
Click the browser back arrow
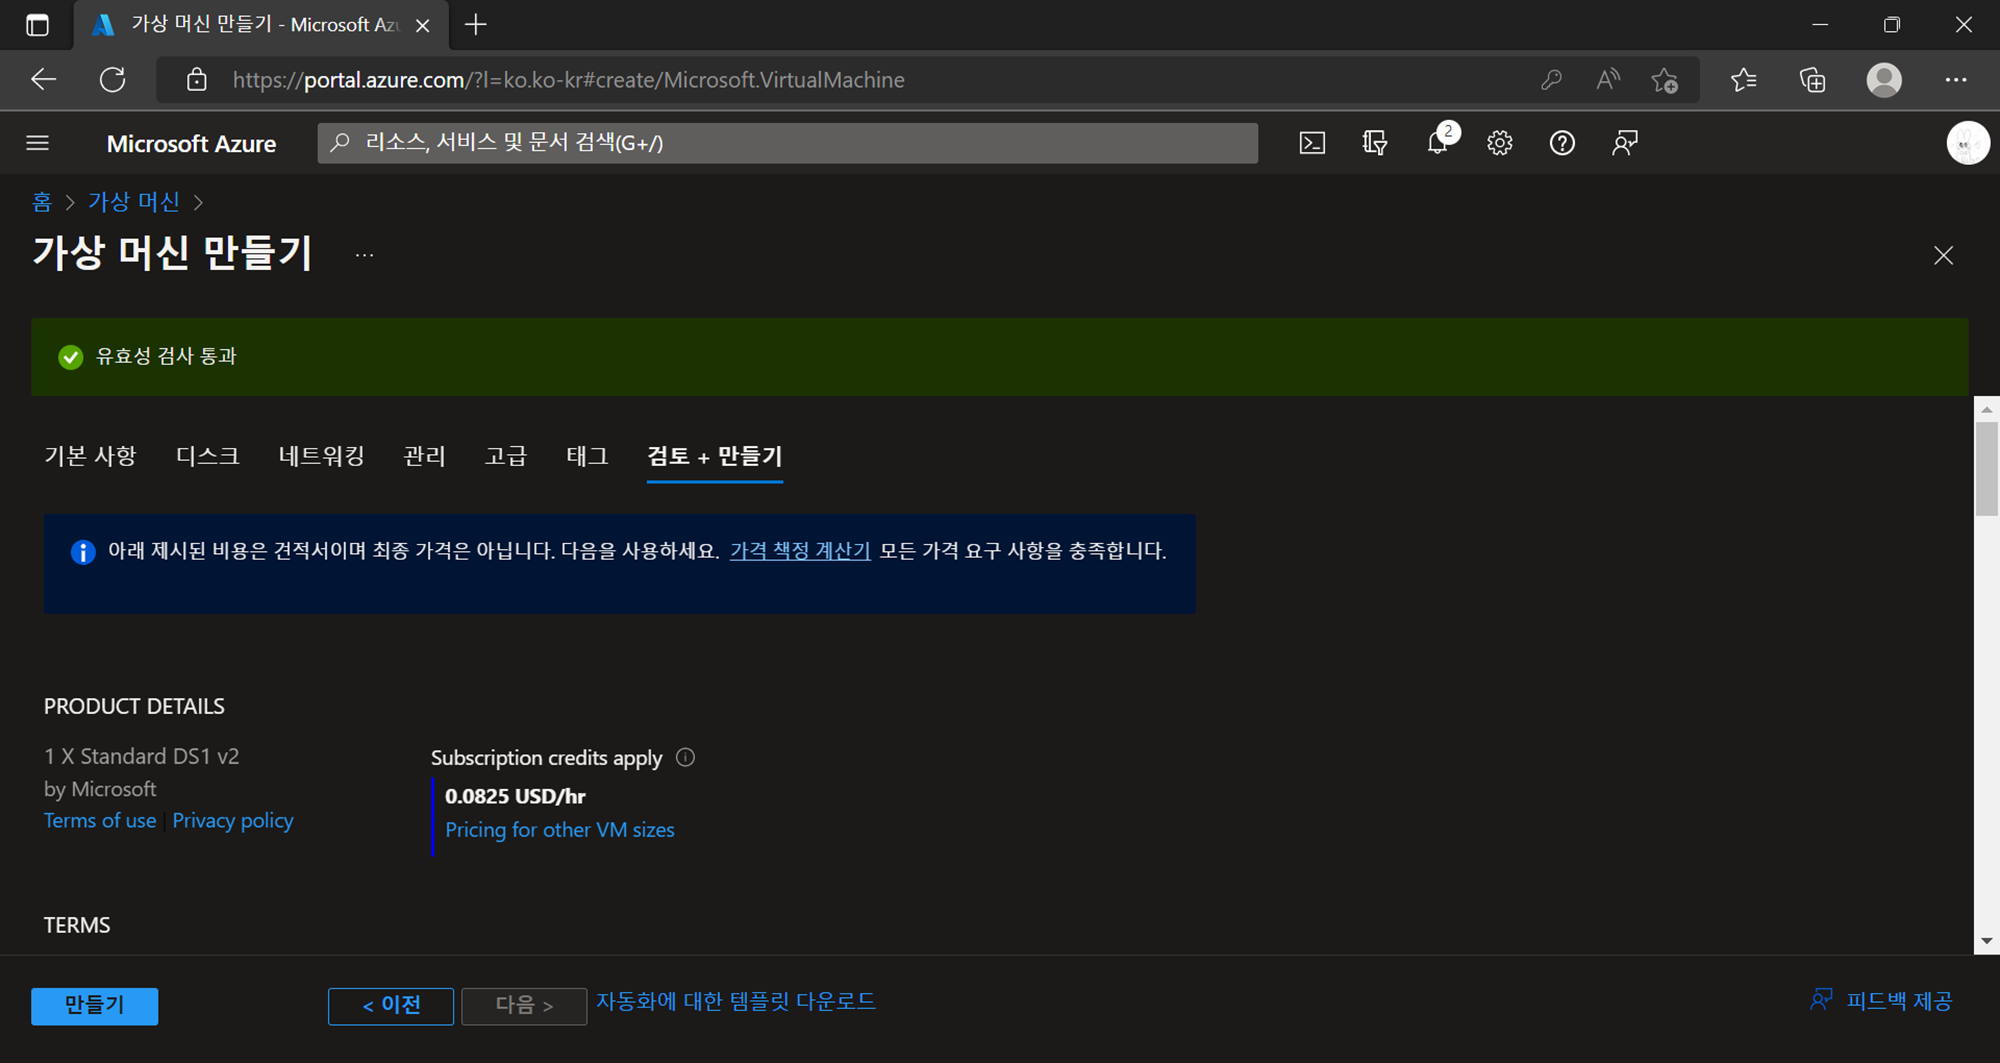(x=43, y=80)
